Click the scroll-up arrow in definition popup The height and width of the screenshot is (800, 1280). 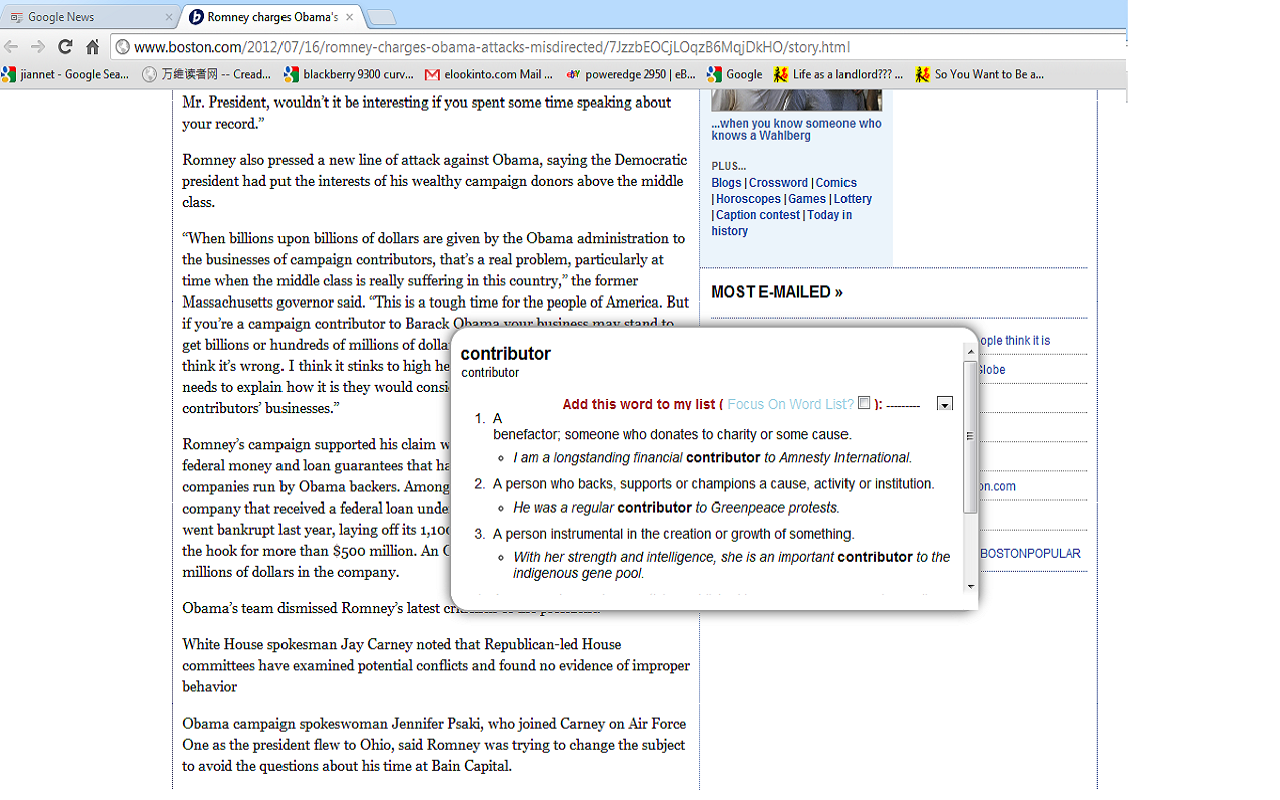[970, 352]
